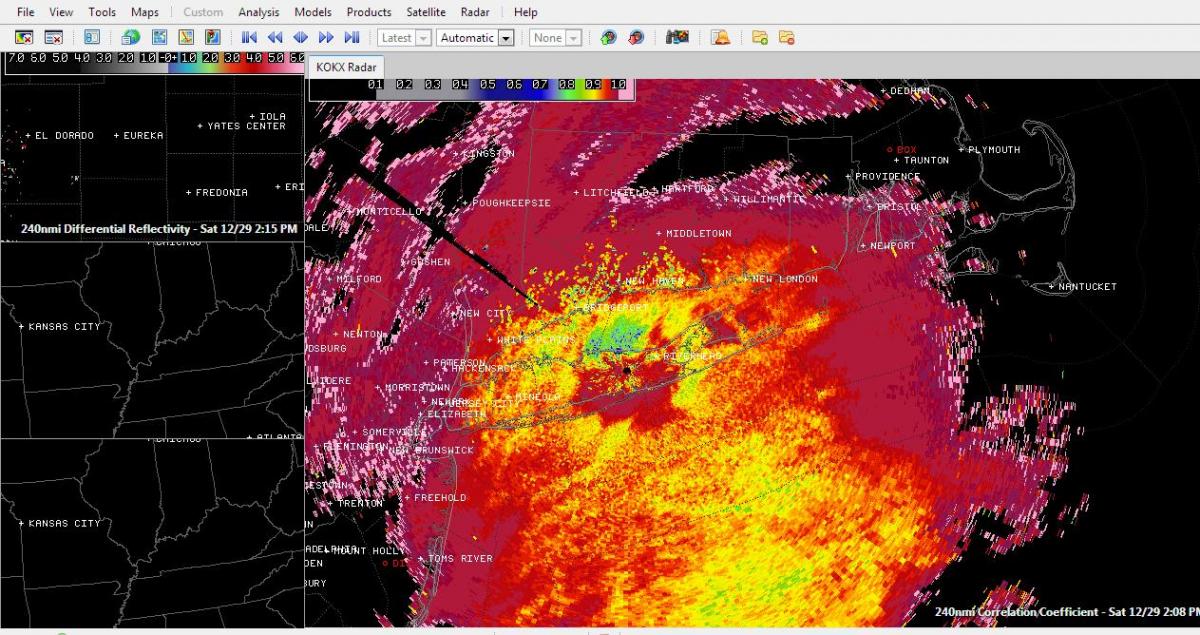
Task: Click the FREEHOLD label on radar map
Action: coord(440,498)
